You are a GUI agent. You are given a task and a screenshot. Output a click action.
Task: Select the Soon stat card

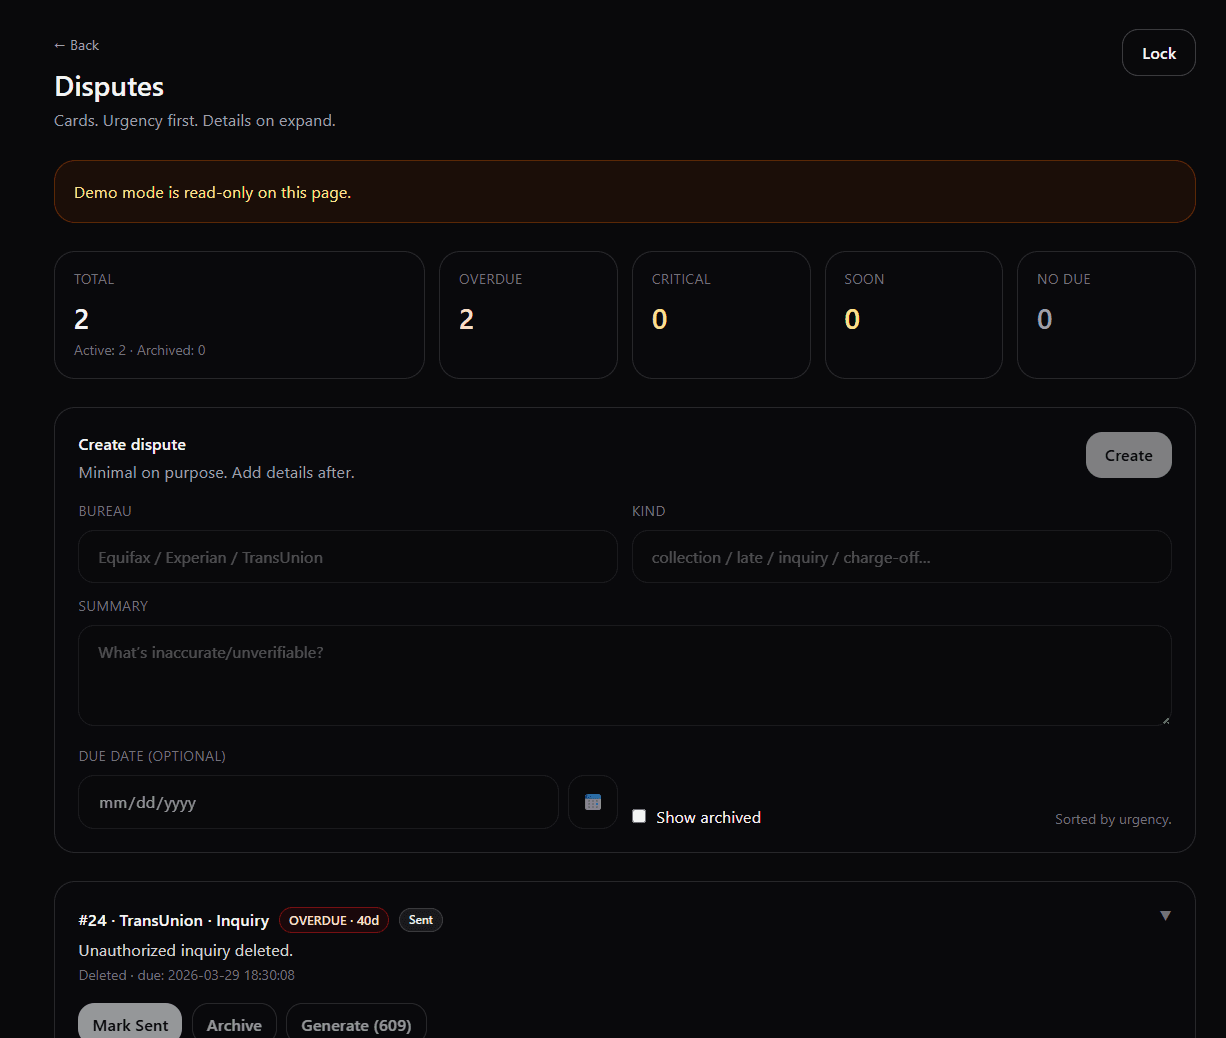pyautogui.click(x=914, y=315)
